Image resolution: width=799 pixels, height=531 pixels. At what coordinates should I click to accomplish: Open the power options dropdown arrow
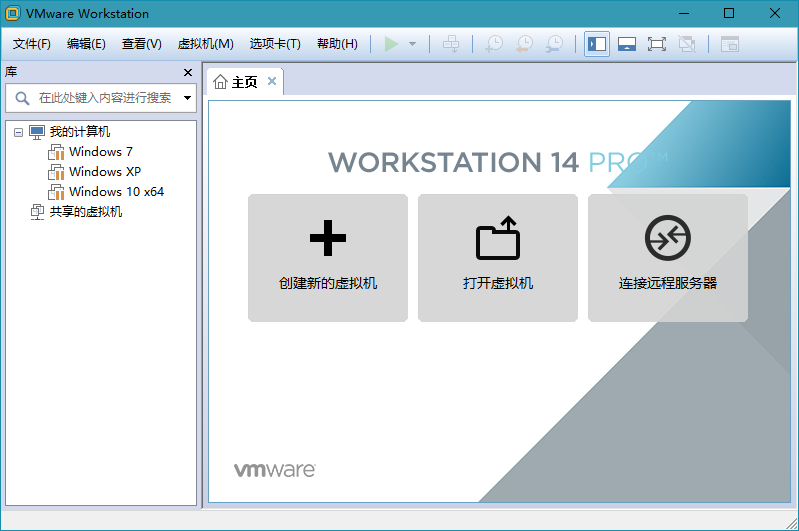point(412,44)
